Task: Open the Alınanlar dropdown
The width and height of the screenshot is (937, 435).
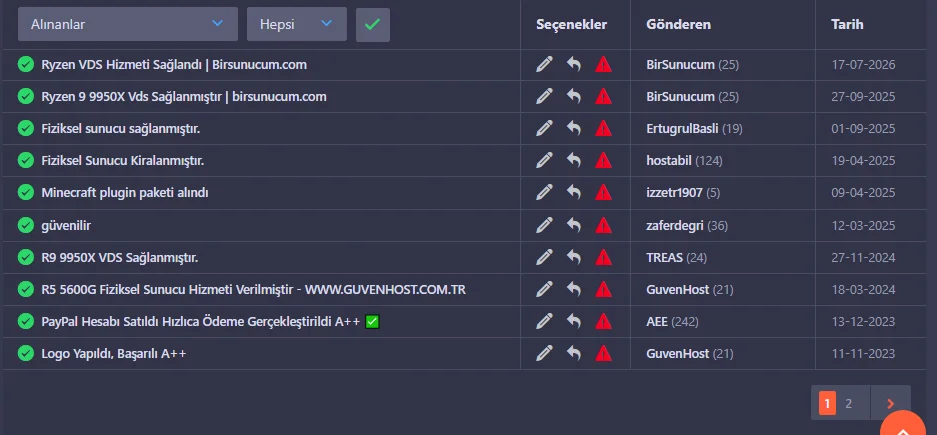Action: pyautogui.click(x=128, y=24)
